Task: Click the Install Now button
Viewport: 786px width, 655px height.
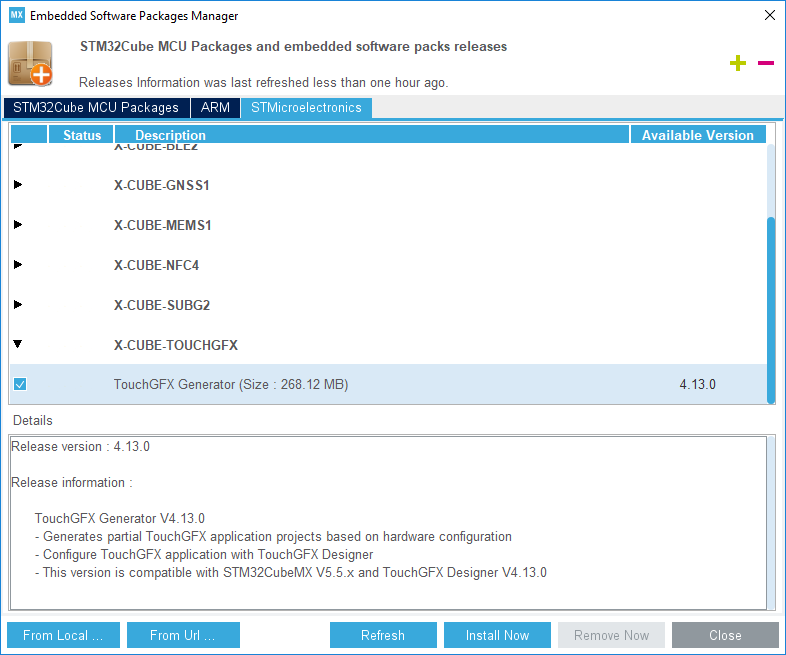Action: tap(497, 635)
